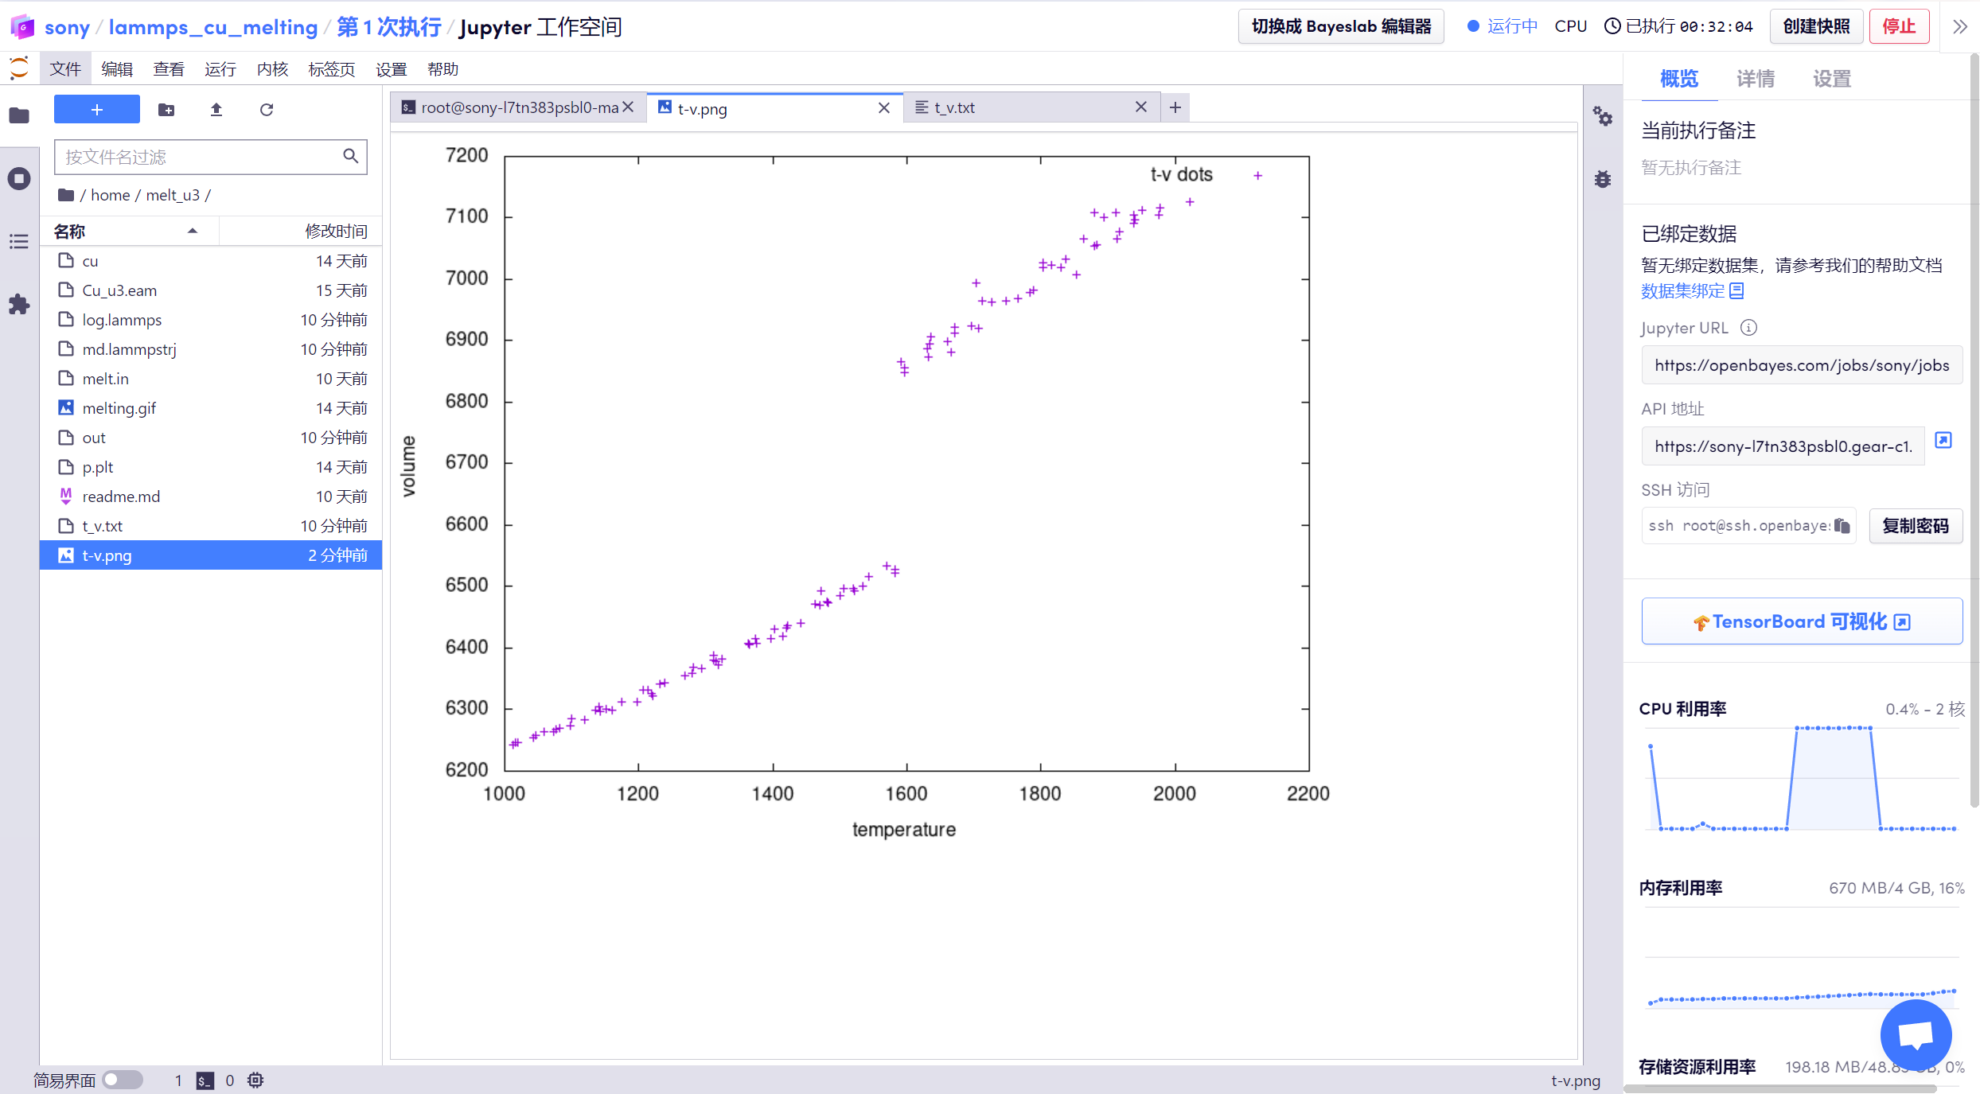Switch to the 详情 tab
This screenshot has width=1980, height=1094.
click(x=1755, y=79)
